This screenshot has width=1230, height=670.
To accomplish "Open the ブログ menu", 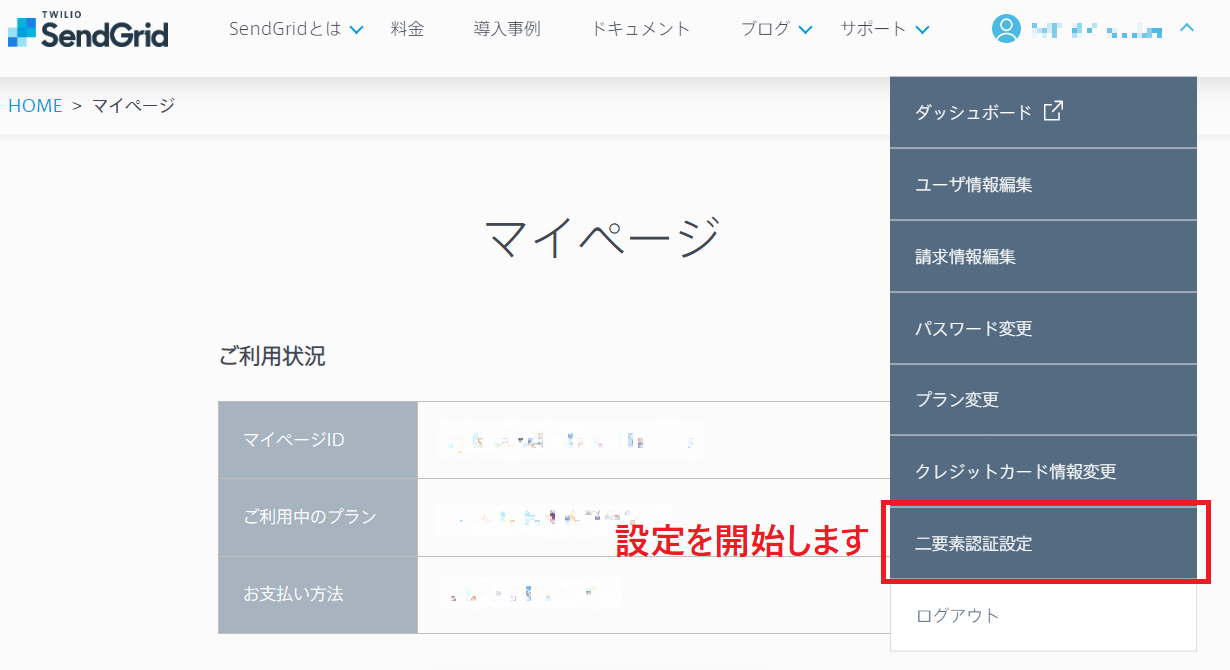I will click(766, 29).
